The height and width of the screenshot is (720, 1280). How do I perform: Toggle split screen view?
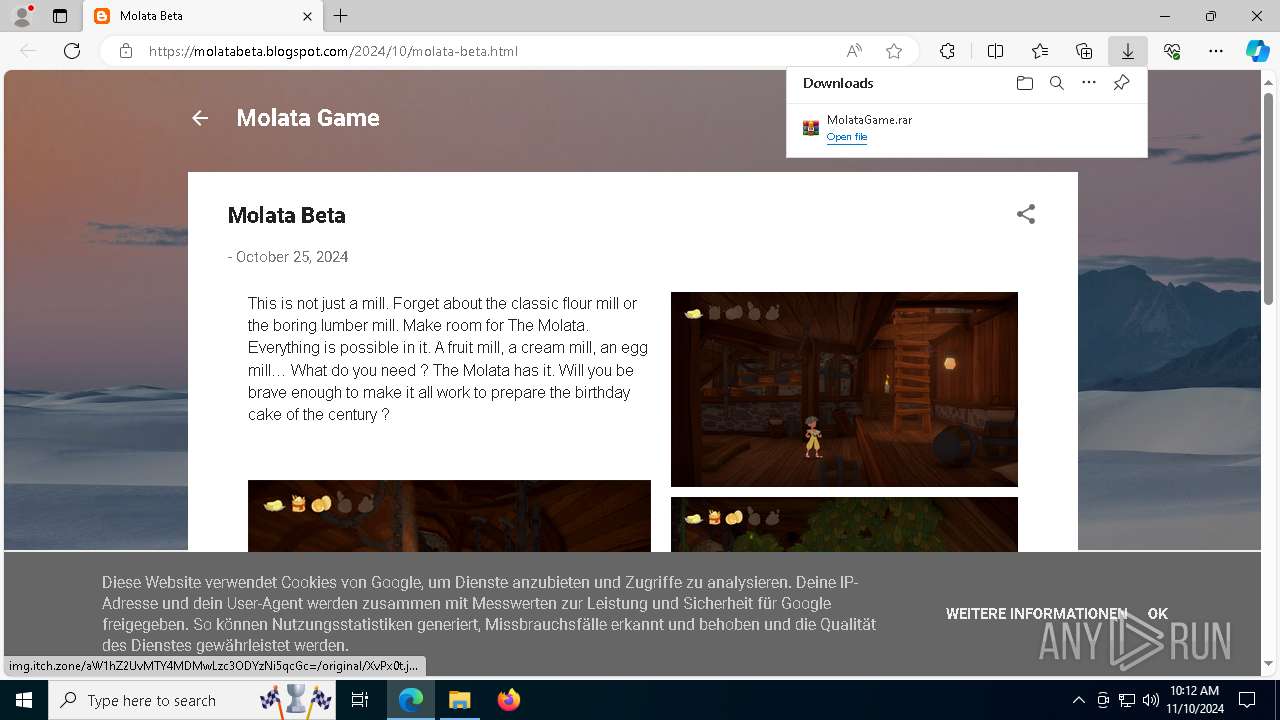click(x=995, y=51)
